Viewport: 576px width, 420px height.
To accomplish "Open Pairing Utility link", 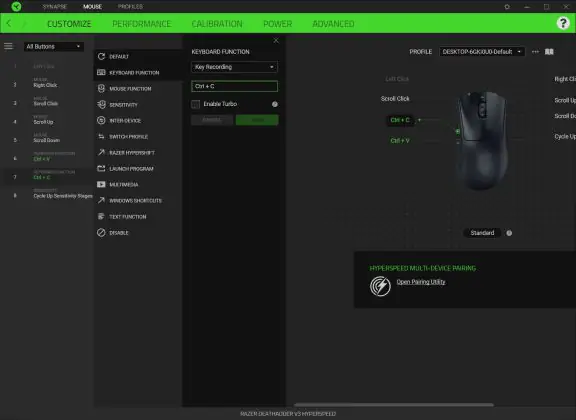I will coord(421,282).
